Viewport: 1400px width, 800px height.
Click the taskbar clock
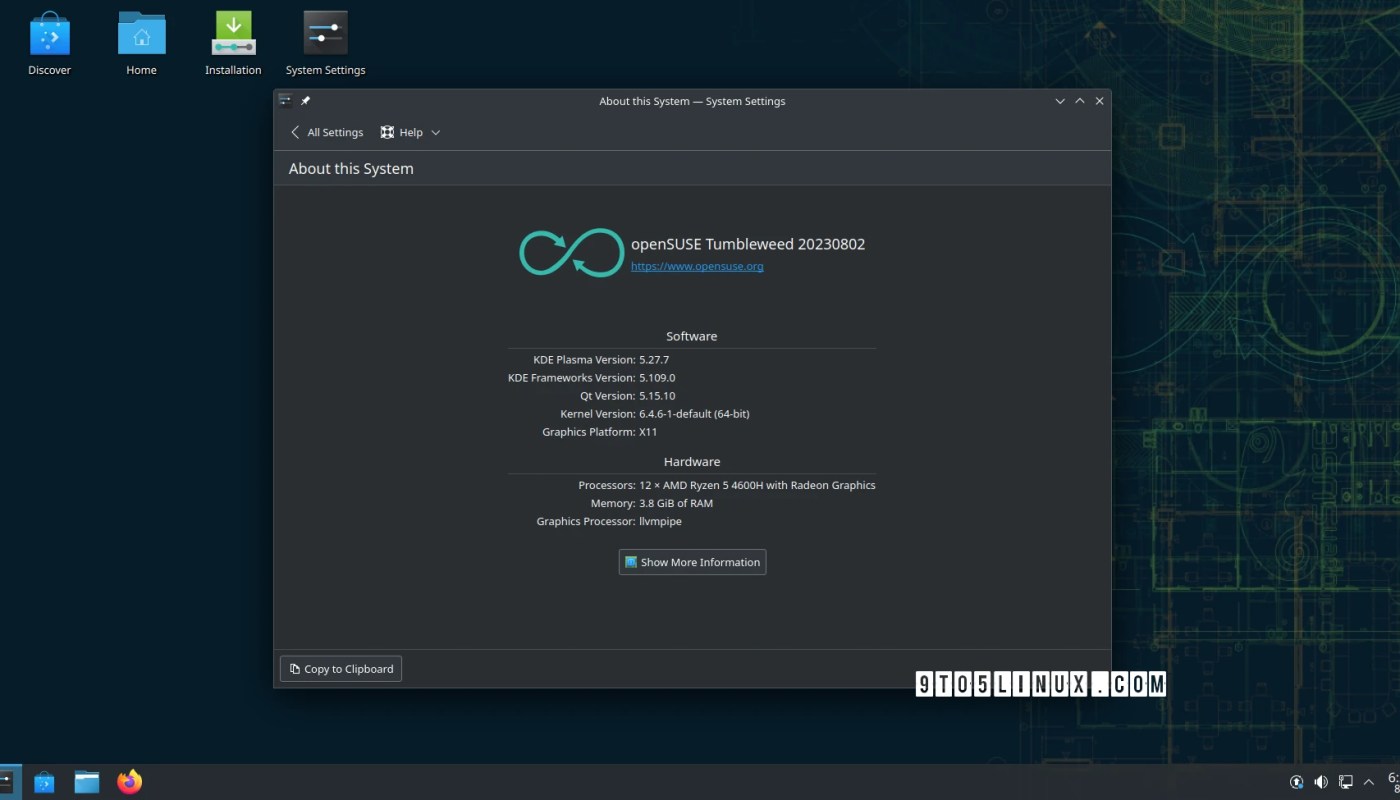[x=1393, y=782]
